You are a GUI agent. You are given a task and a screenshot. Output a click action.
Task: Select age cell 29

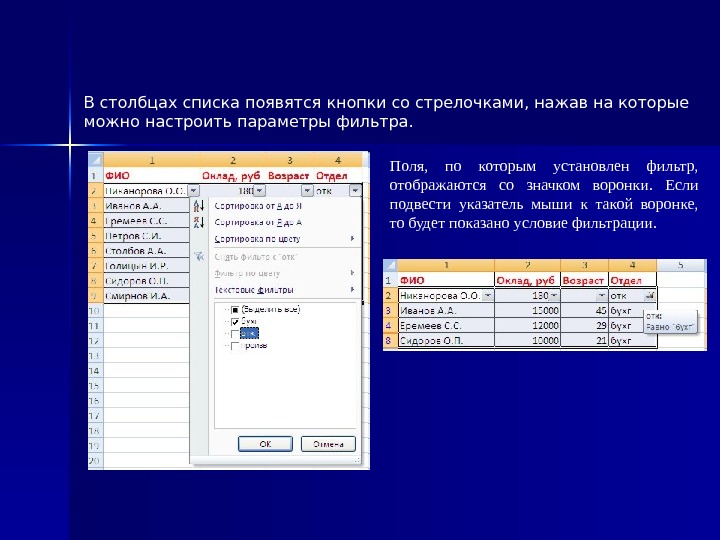pyautogui.click(x=585, y=326)
